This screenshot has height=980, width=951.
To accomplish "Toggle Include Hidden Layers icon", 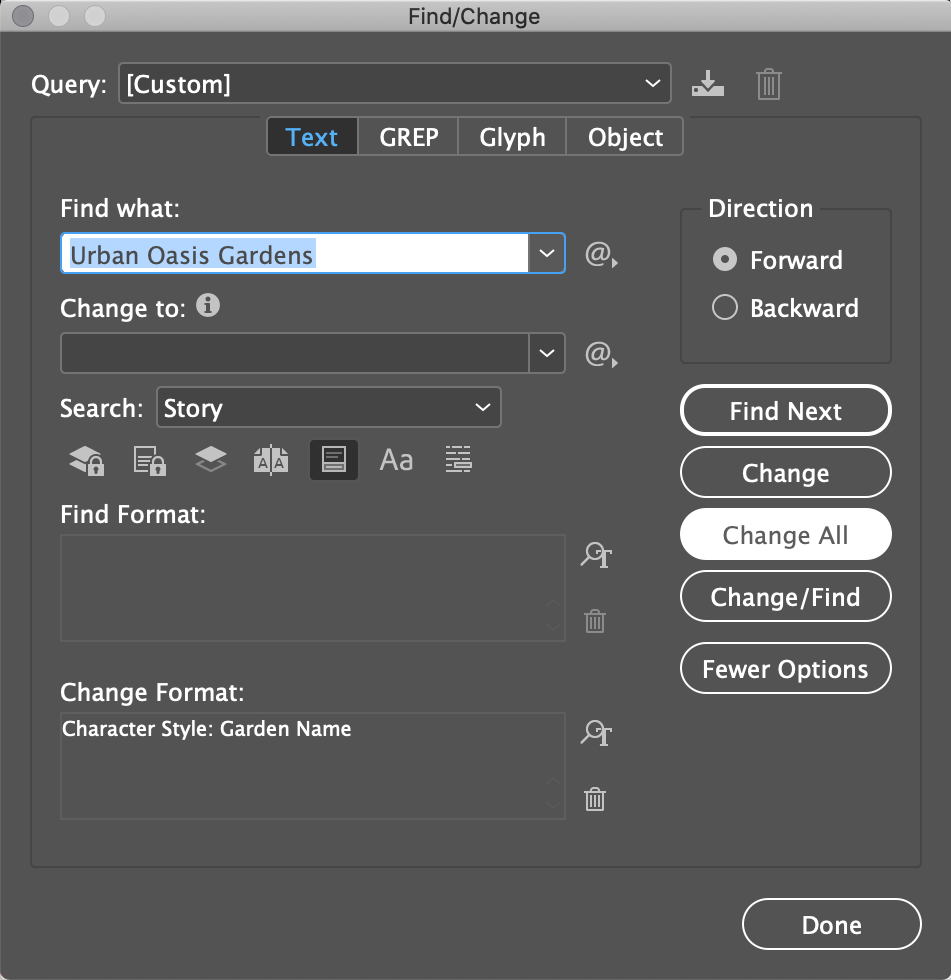I will 211,459.
